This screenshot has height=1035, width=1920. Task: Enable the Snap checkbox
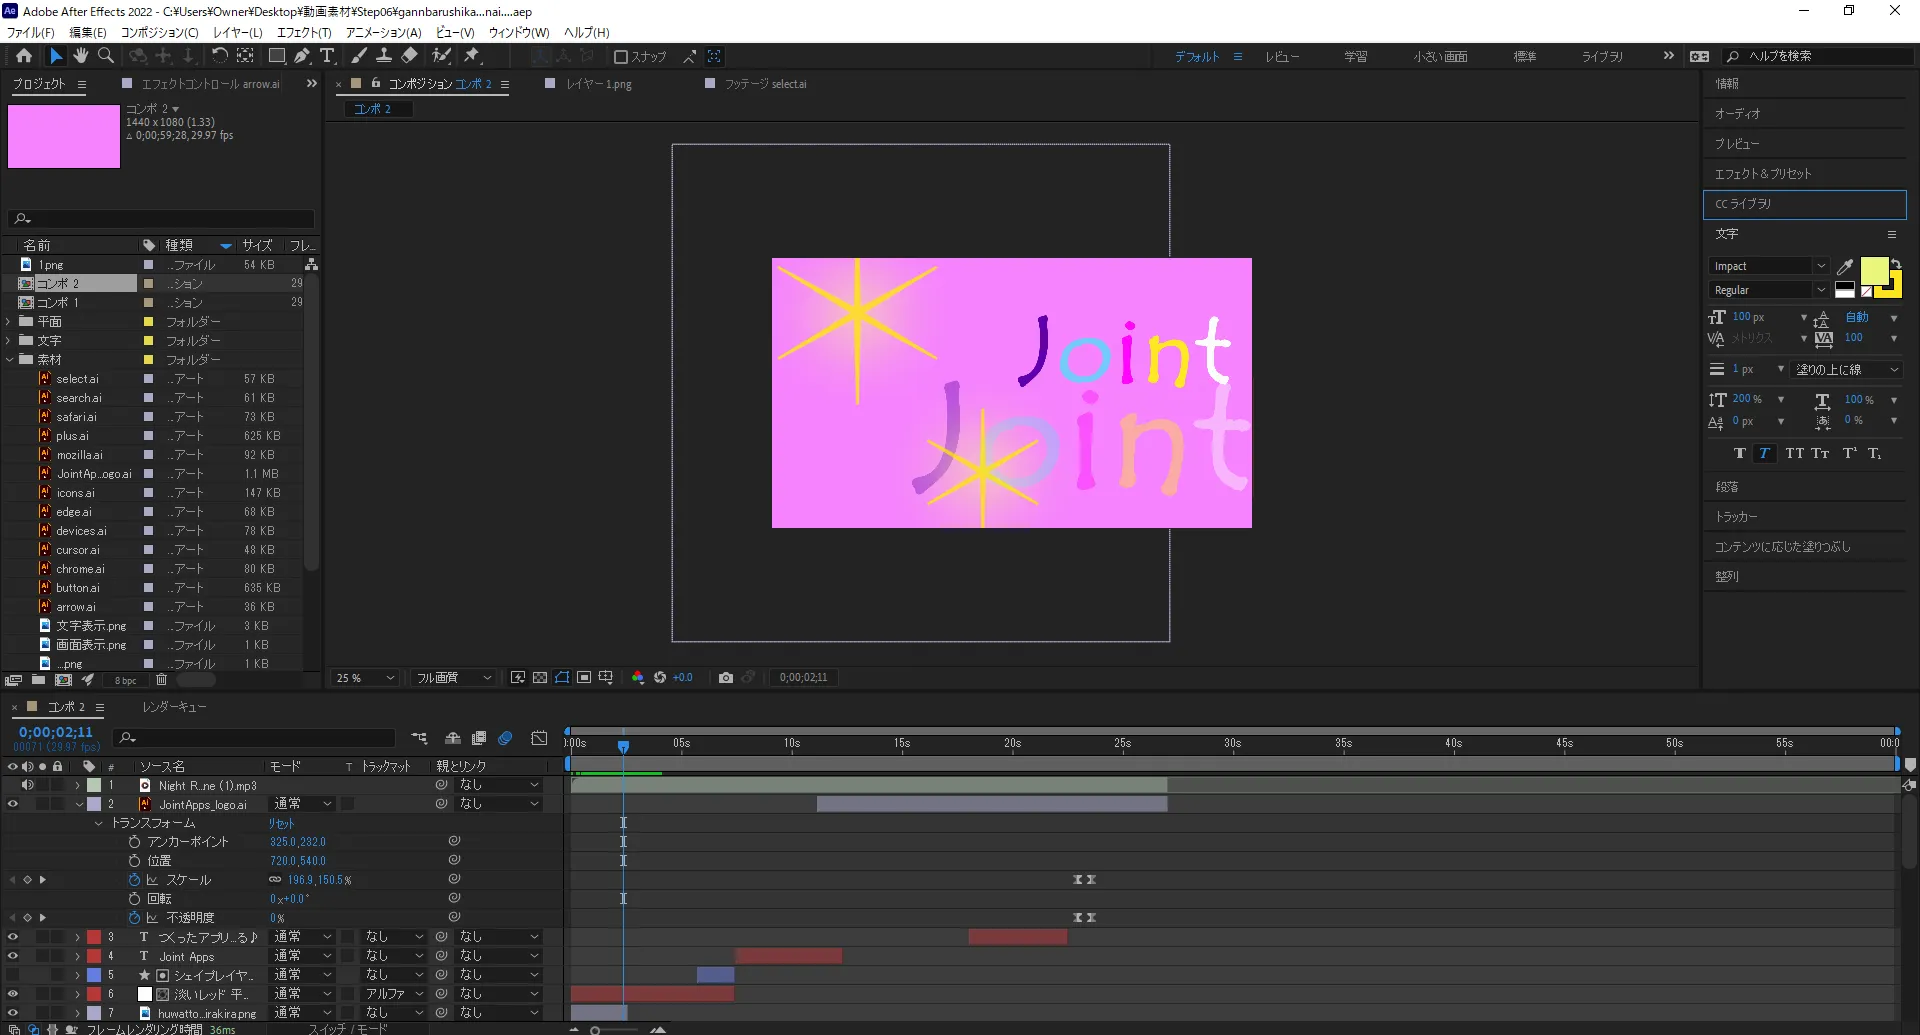621,57
